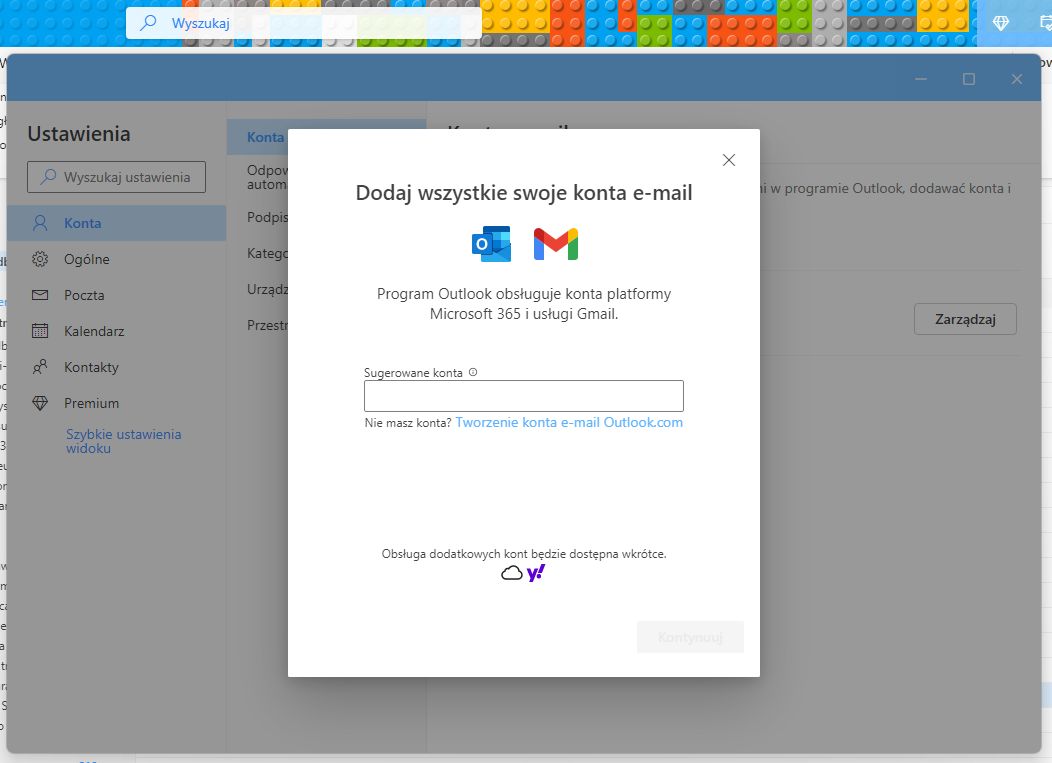Click the magnifier icon in top search bar
Image resolution: width=1052 pixels, height=763 pixels.
tap(148, 23)
